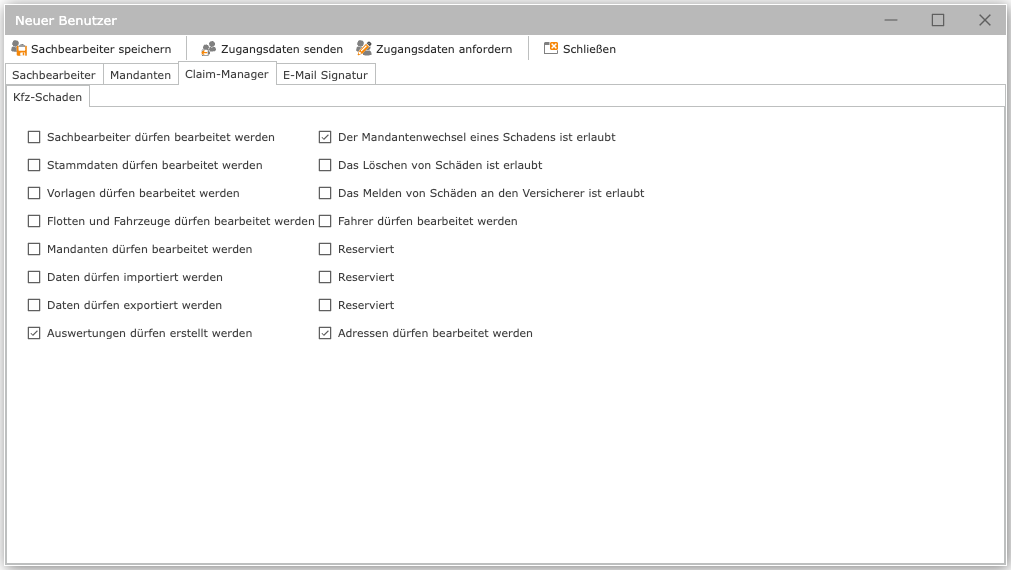This screenshot has height=570, width=1011.
Task: Uncheck Auswertungen dürfen erstellt werden
Action: (x=34, y=333)
